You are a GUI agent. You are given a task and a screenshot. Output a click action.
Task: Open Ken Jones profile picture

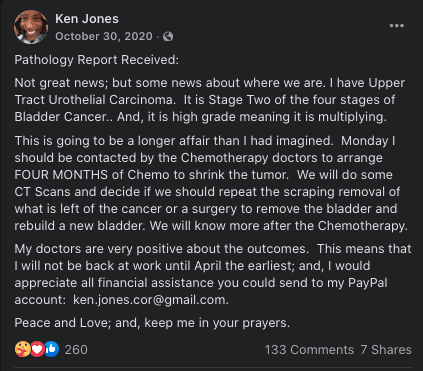(31, 27)
